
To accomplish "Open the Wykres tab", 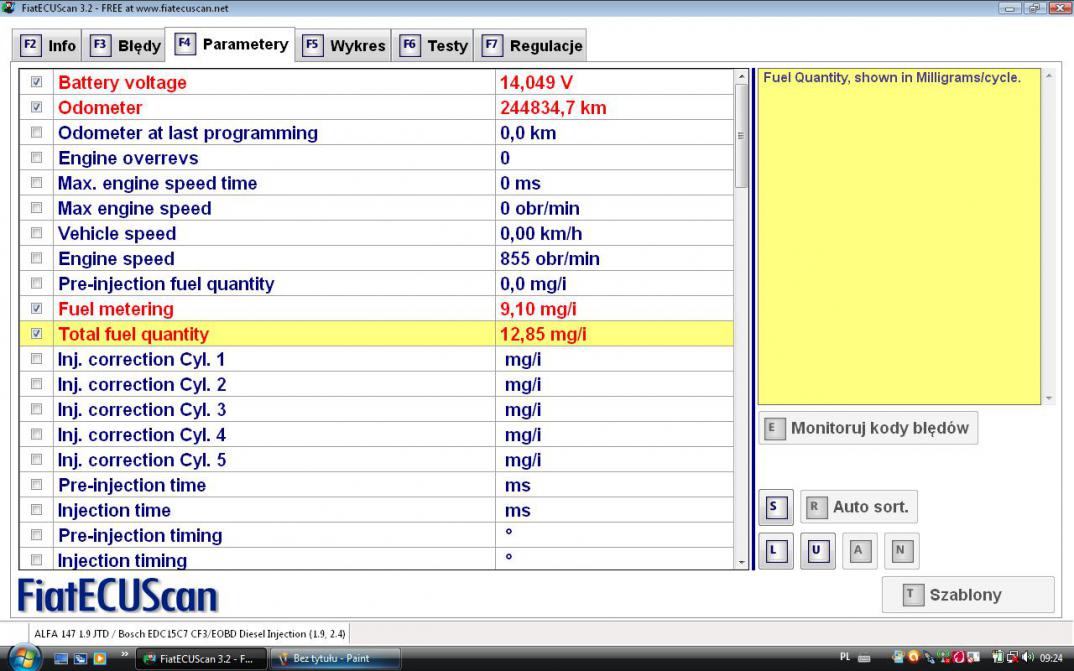I will [x=345, y=45].
